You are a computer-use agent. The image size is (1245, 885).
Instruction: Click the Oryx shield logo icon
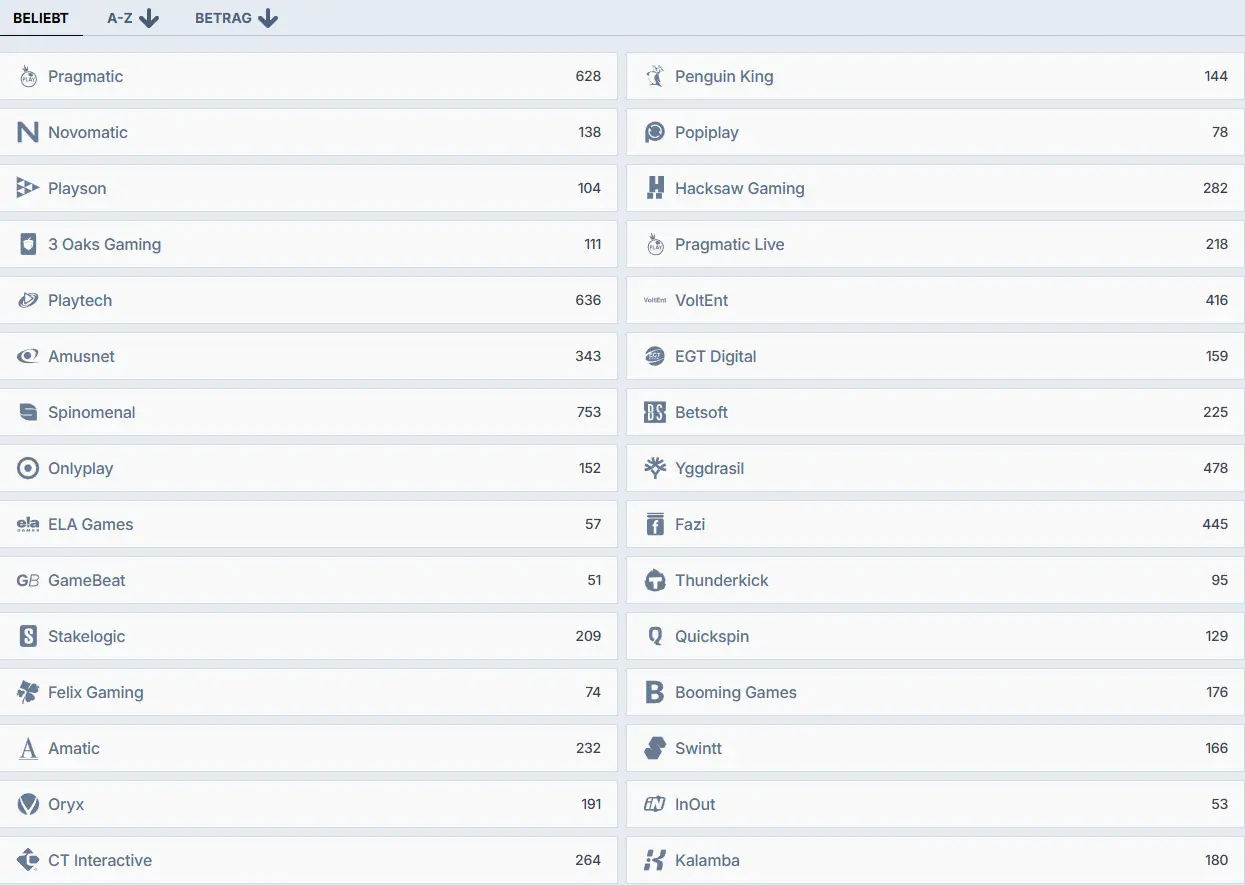[x=28, y=804]
